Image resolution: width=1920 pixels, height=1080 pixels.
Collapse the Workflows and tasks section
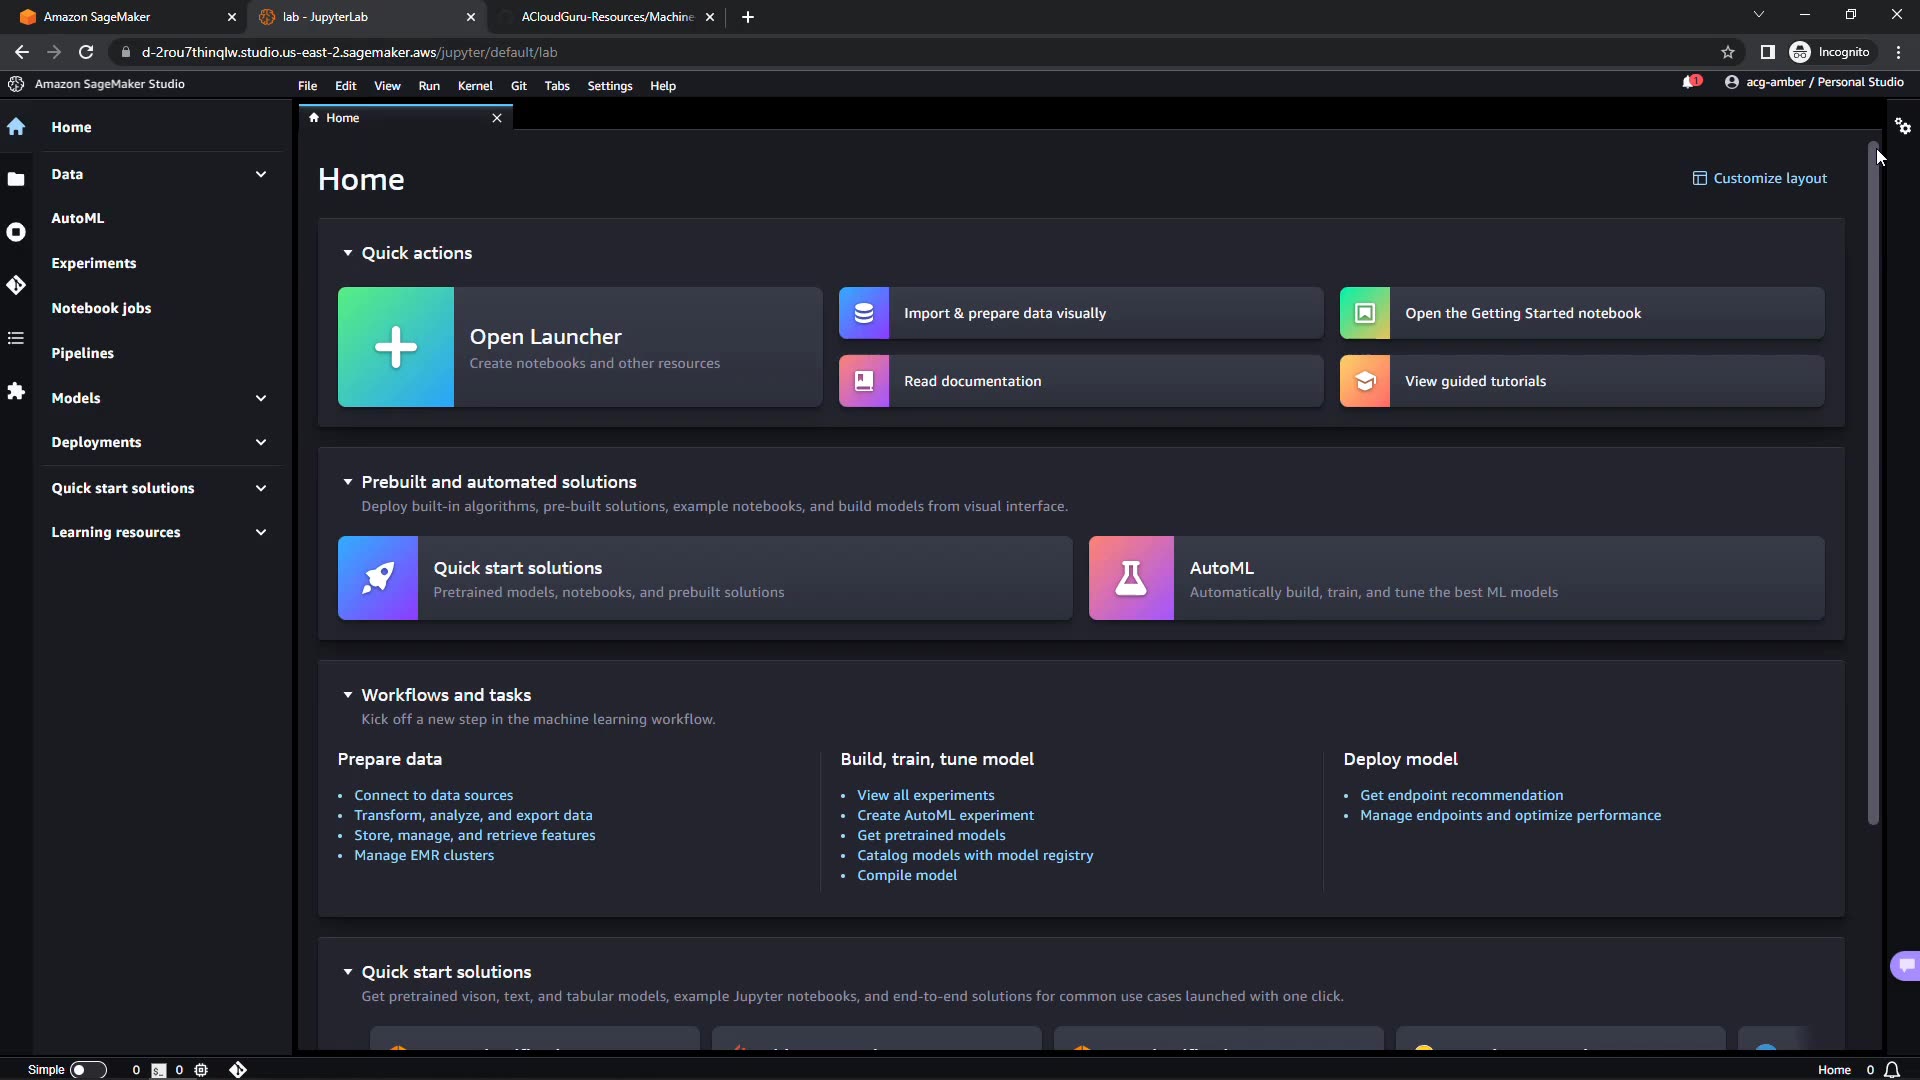tap(348, 695)
